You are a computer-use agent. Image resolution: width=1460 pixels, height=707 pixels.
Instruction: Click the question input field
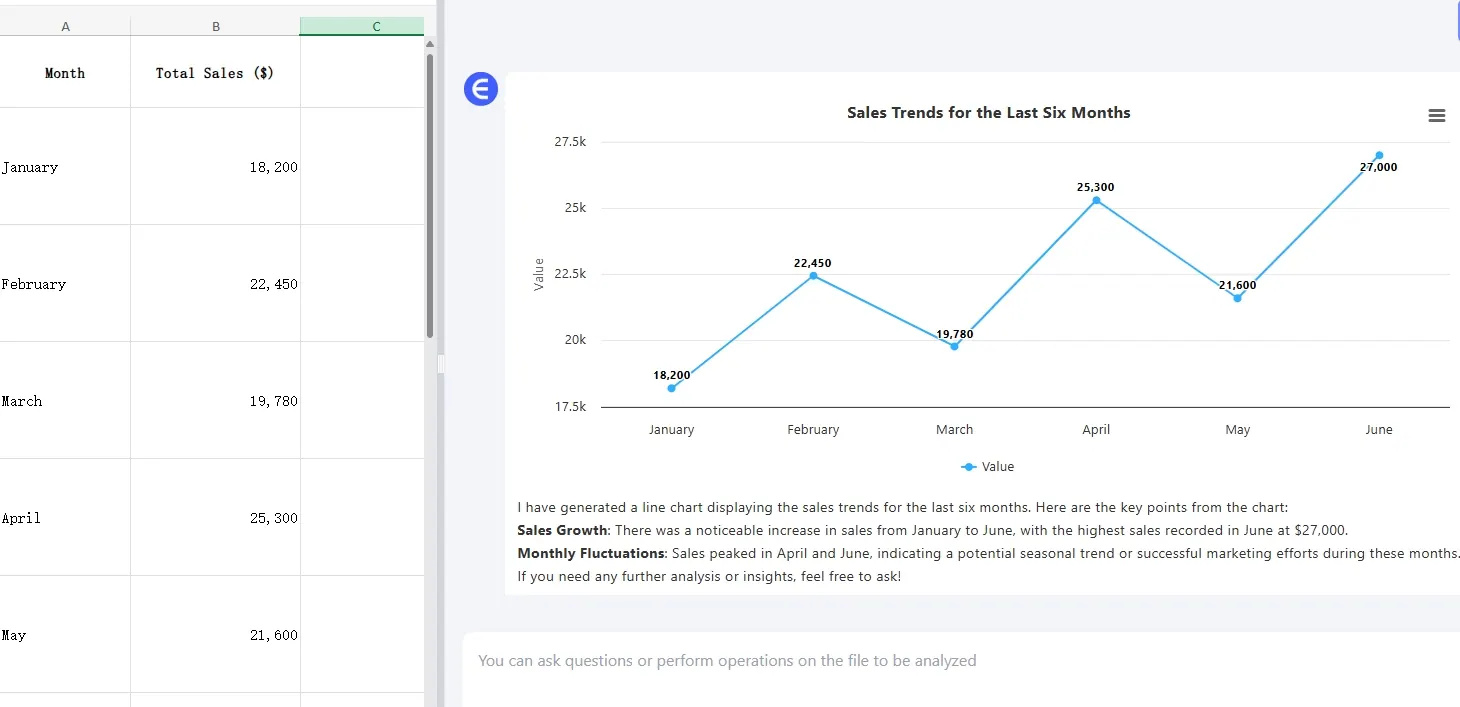click(x=960, y=661)
